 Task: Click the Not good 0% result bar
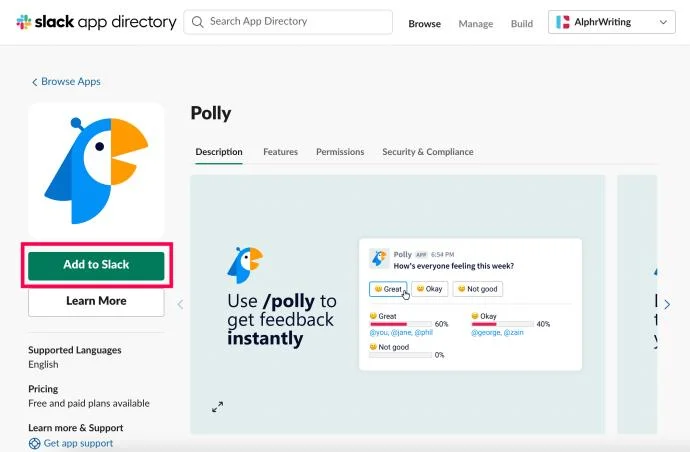[400, 355]
